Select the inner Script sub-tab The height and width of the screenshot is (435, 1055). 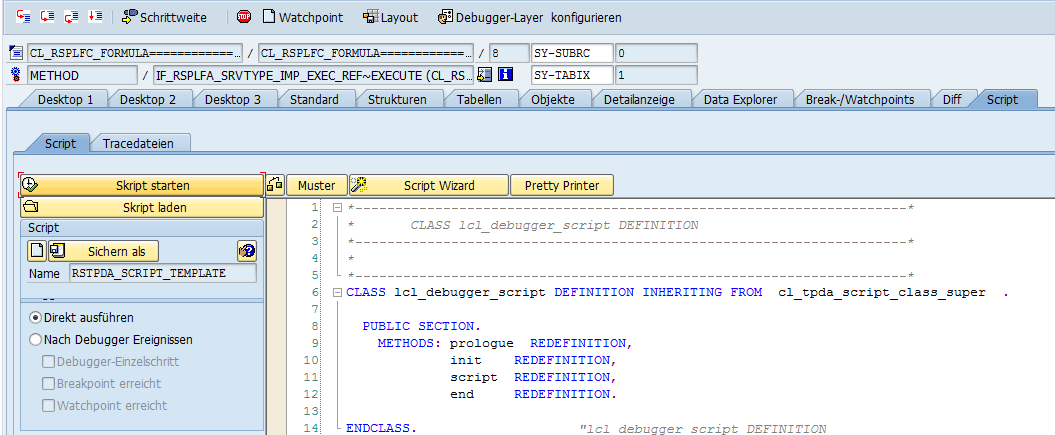[61, 143]
